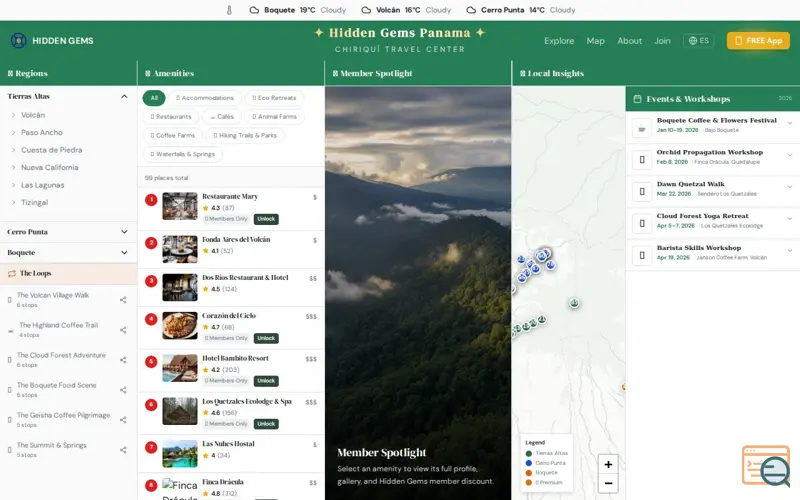Share The Highland Coffee Trail loop
Image resolution: width=800 pixels, height=500 pixels.
[x=123, y=330]
